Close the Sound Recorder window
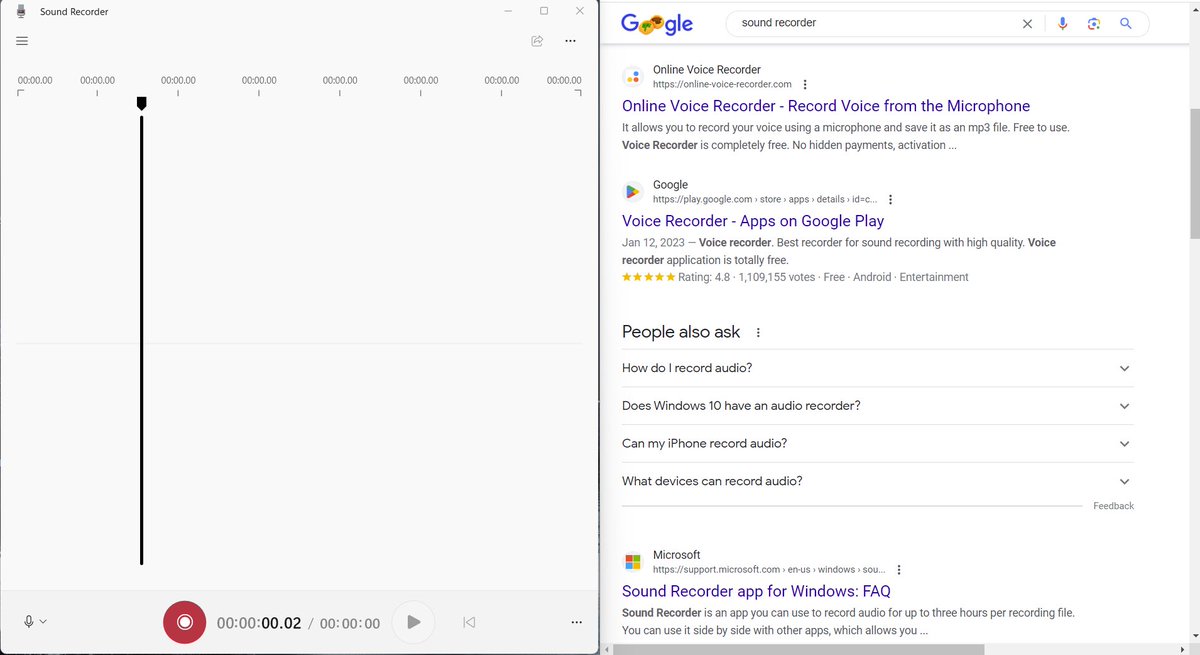 coord(580,11)
